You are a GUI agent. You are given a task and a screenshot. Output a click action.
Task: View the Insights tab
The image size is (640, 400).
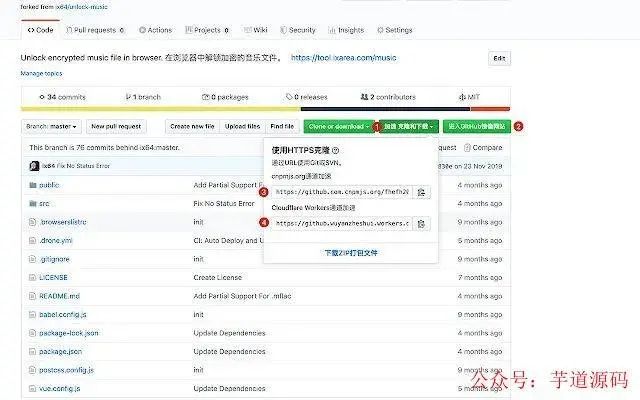point(347,30)
